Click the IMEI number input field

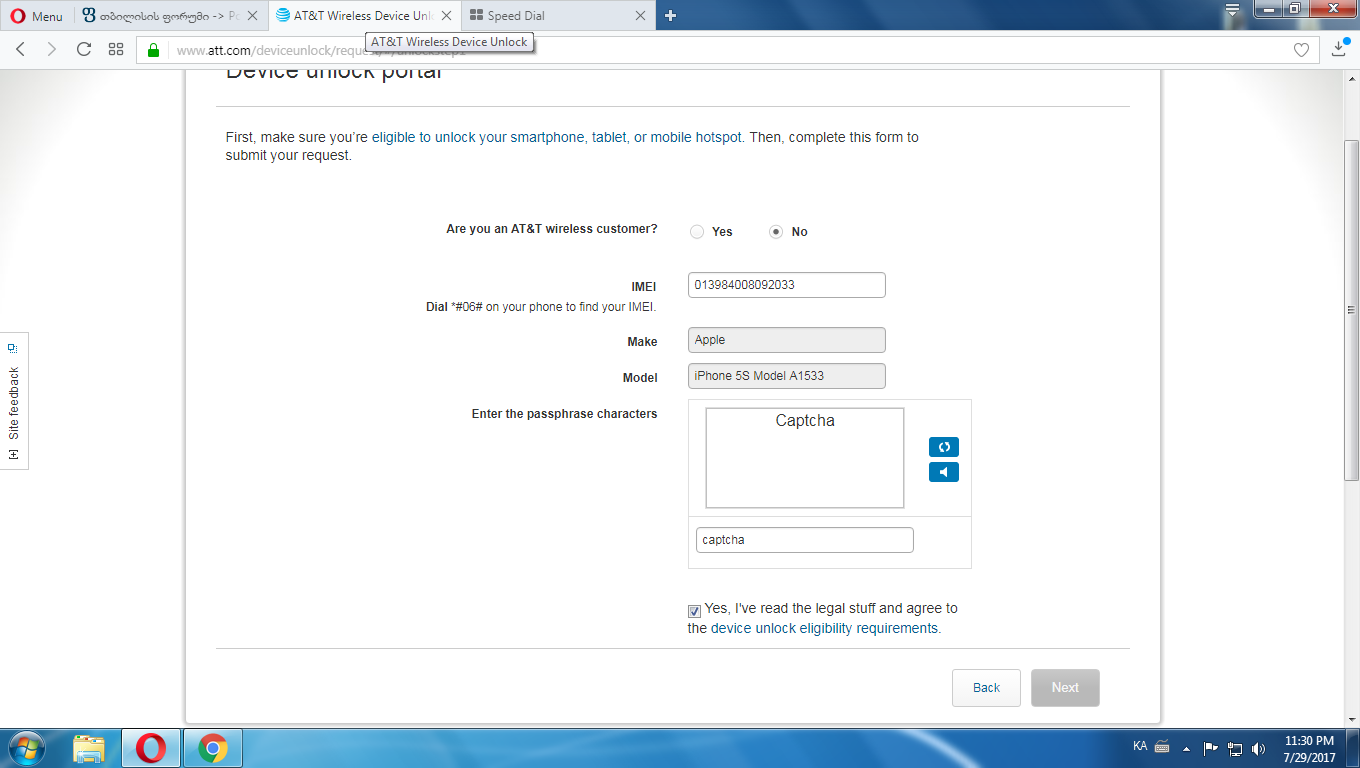787,285
